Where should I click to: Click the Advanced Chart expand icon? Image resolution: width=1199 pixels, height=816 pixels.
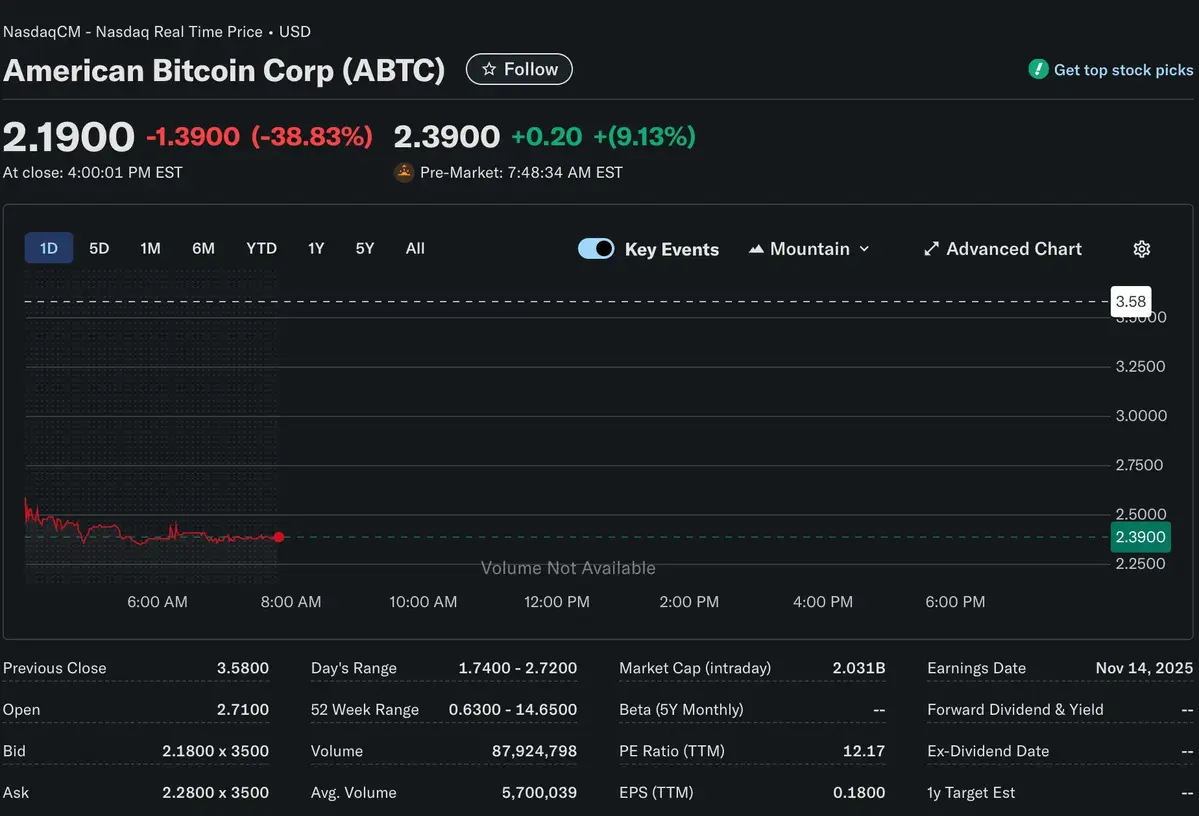pos(931,248)
